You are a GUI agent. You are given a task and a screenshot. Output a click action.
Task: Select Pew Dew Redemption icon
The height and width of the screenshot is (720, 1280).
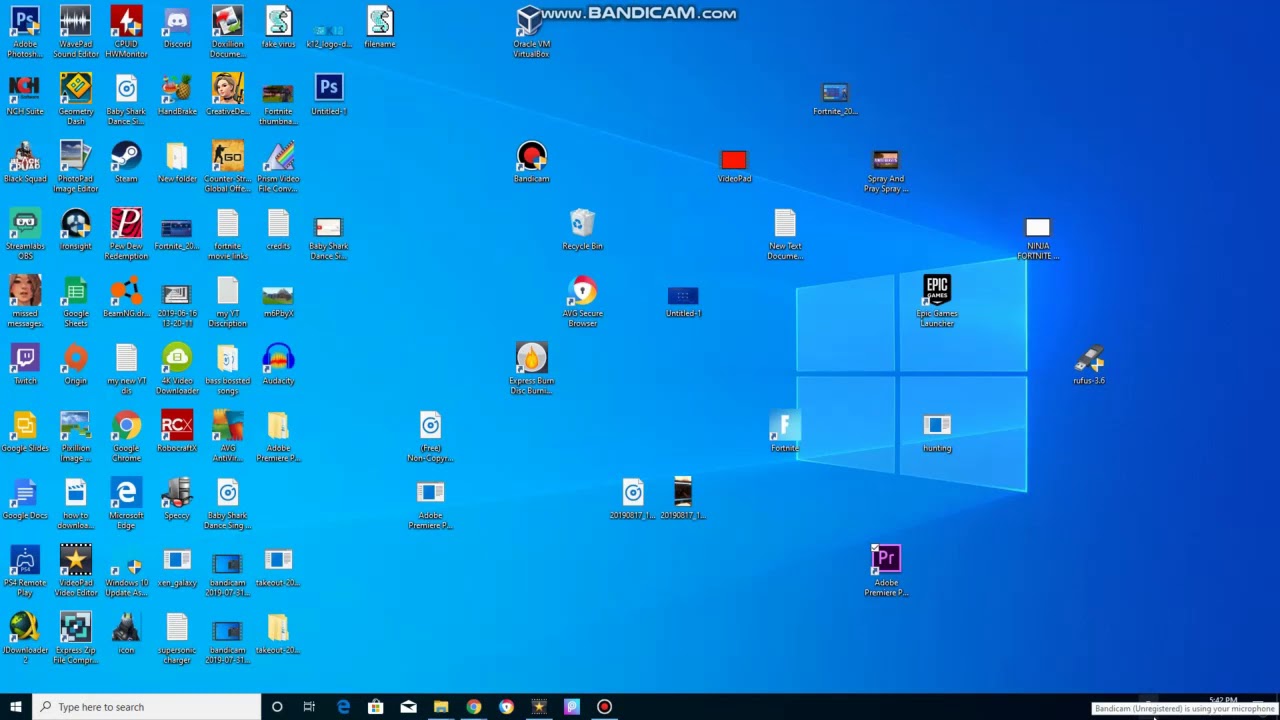[126, 234]
